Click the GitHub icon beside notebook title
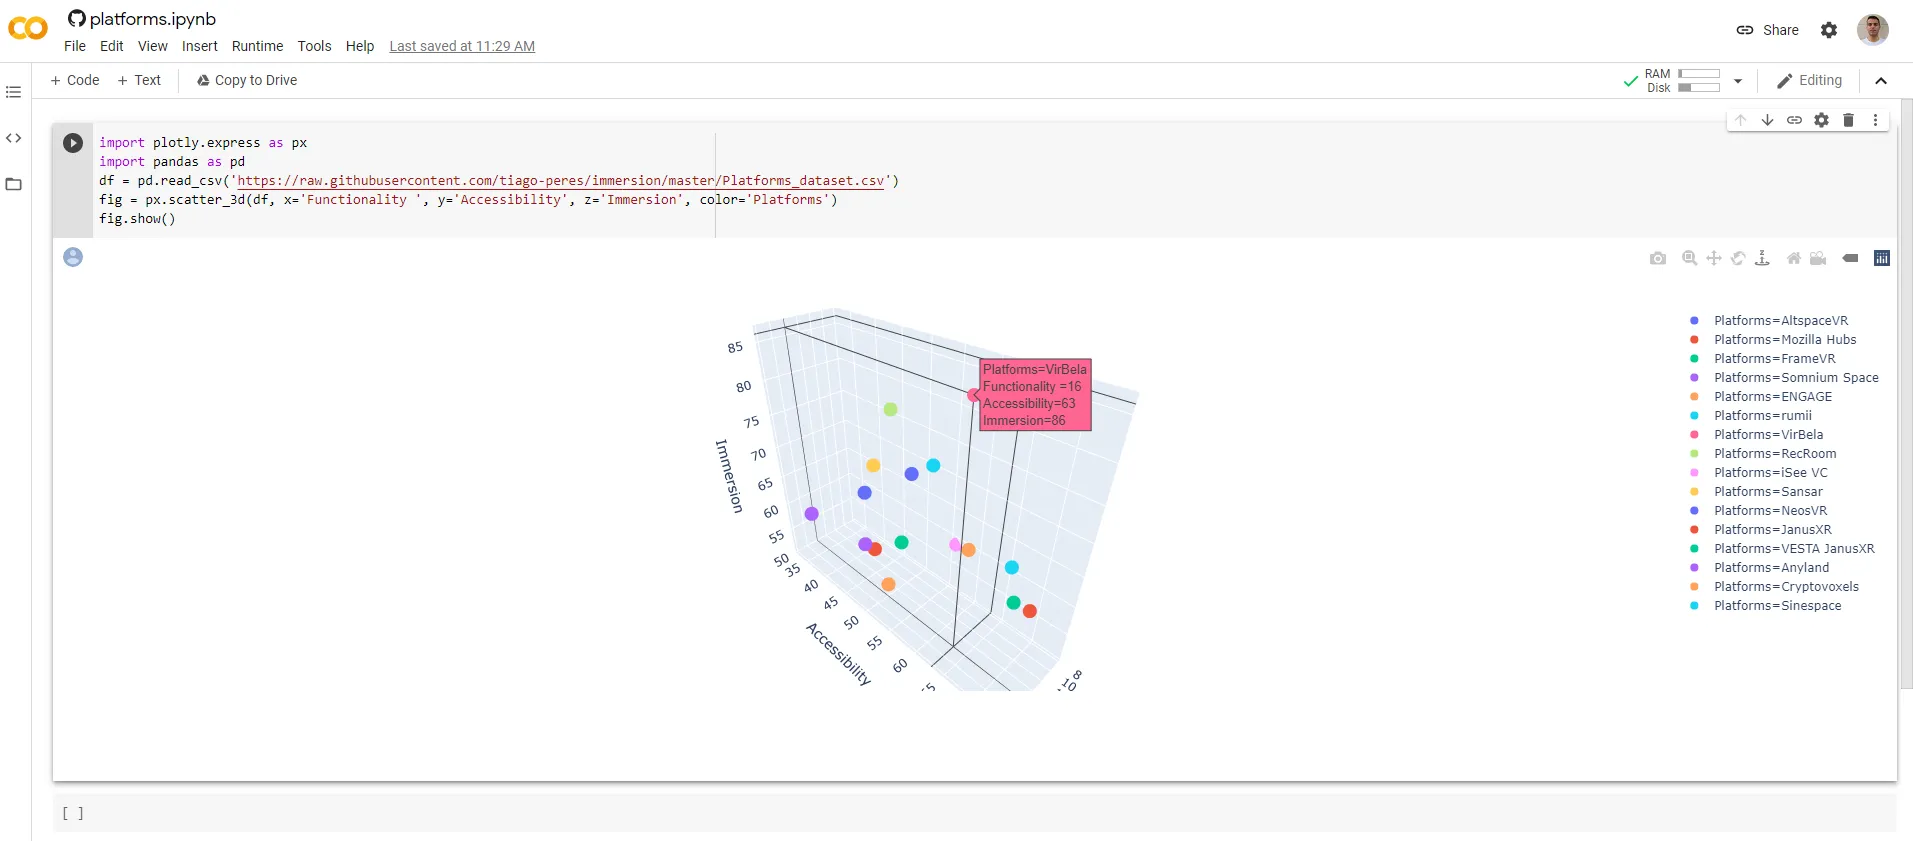The height and width of the screenshot is (841, 1913). 77,18
